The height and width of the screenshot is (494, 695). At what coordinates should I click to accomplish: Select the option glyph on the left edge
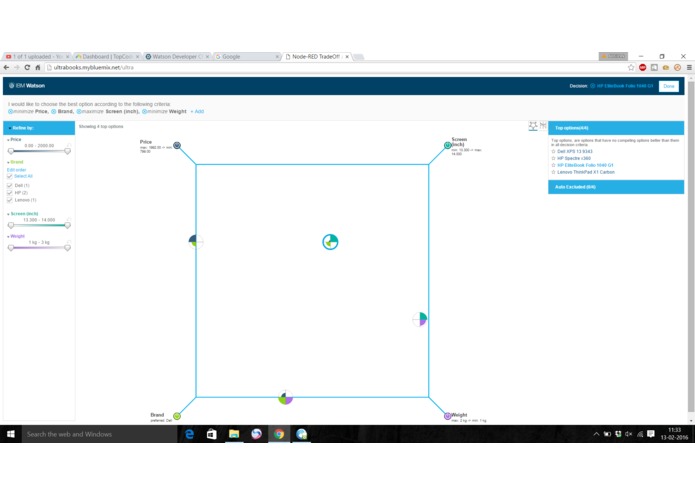(196, 241)
